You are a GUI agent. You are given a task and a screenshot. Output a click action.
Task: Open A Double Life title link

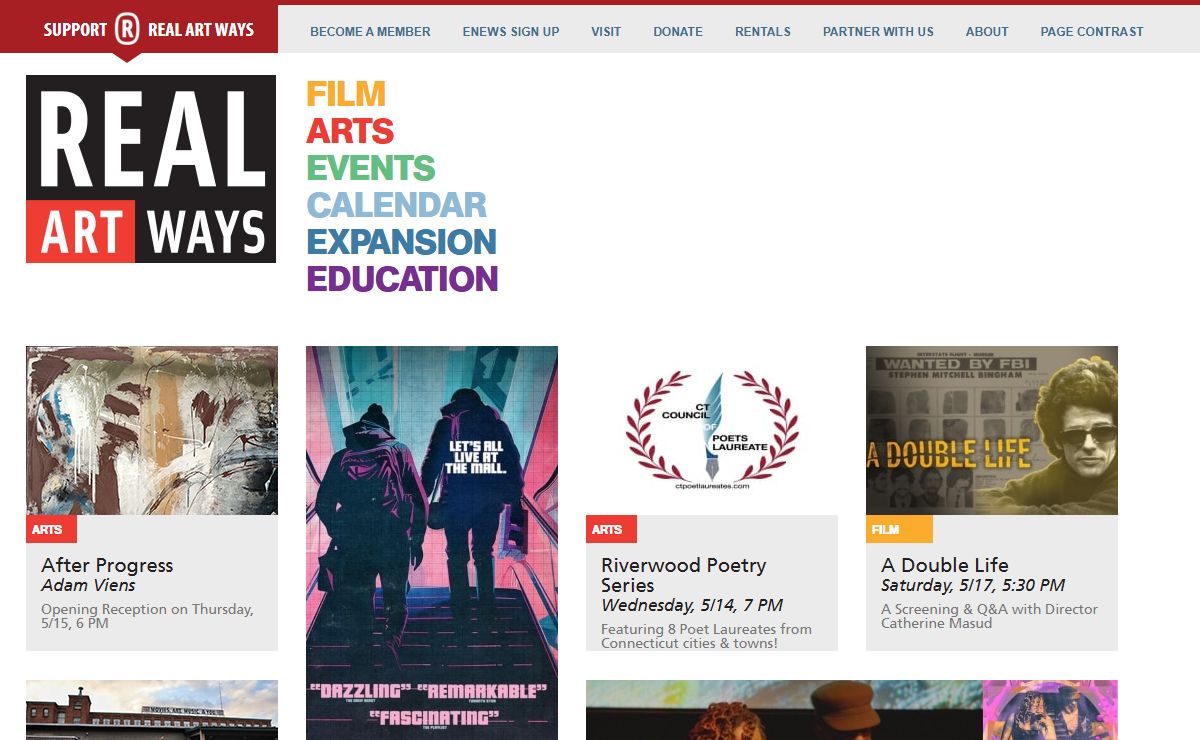[x=945, y=565]
